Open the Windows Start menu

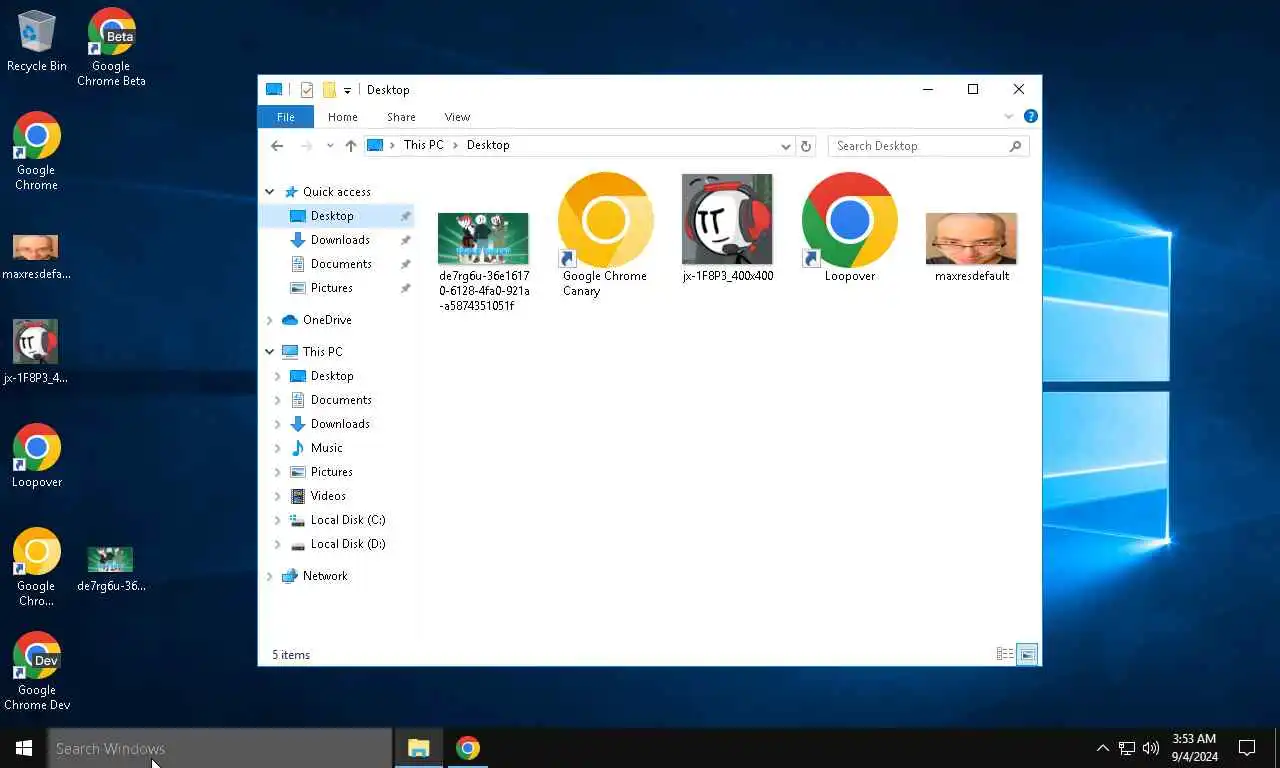click(24, 748)
